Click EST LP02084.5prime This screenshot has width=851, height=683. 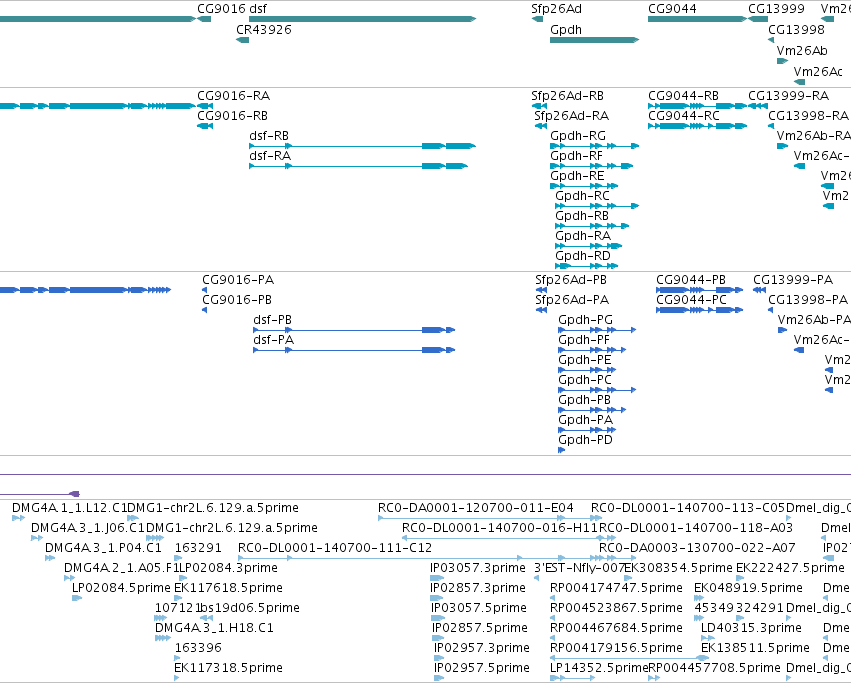(121, 589)
